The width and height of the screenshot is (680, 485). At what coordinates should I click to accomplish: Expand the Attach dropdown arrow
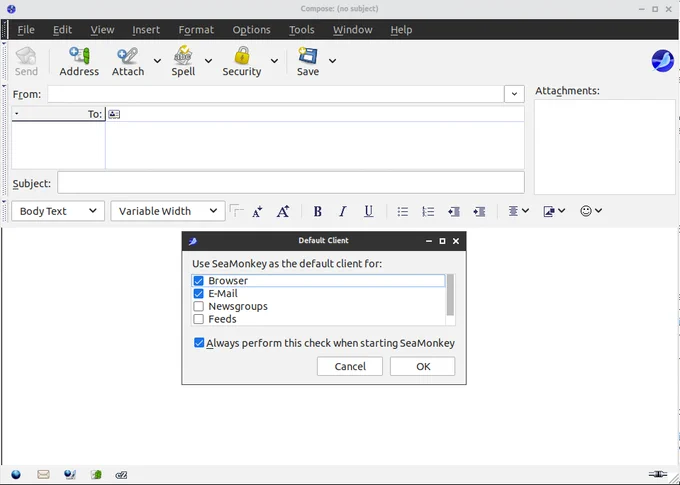click(x=157, y=61)
